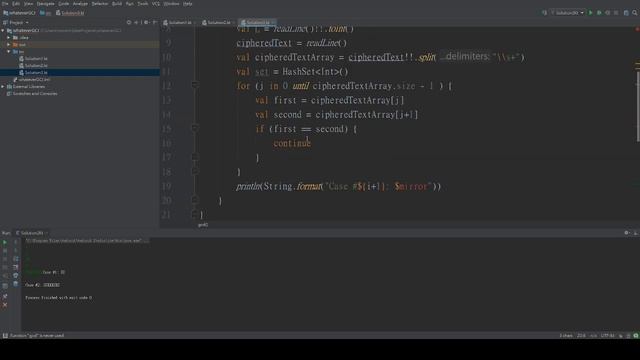The height and width of the screenshot is (360, 640).
Task: Click the Up stack trace arrow
Action: (16, 242)
